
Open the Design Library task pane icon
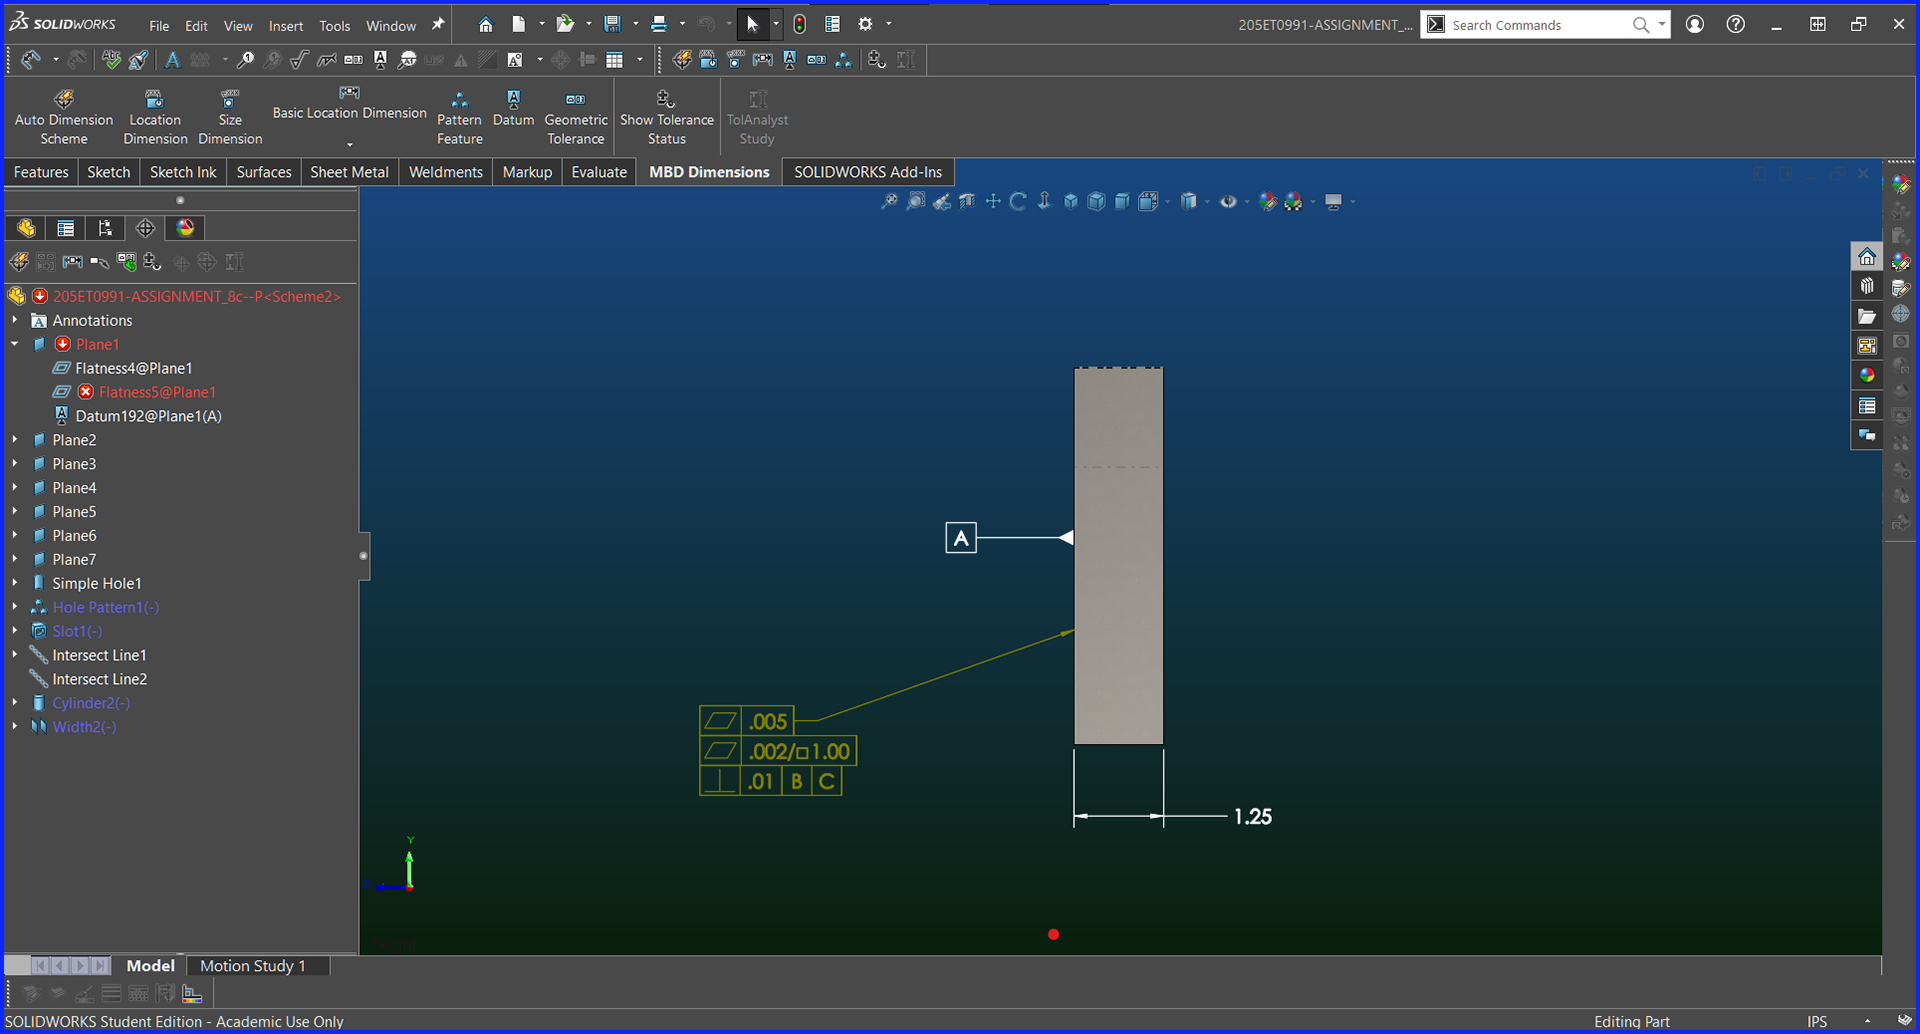(1866, 287)
